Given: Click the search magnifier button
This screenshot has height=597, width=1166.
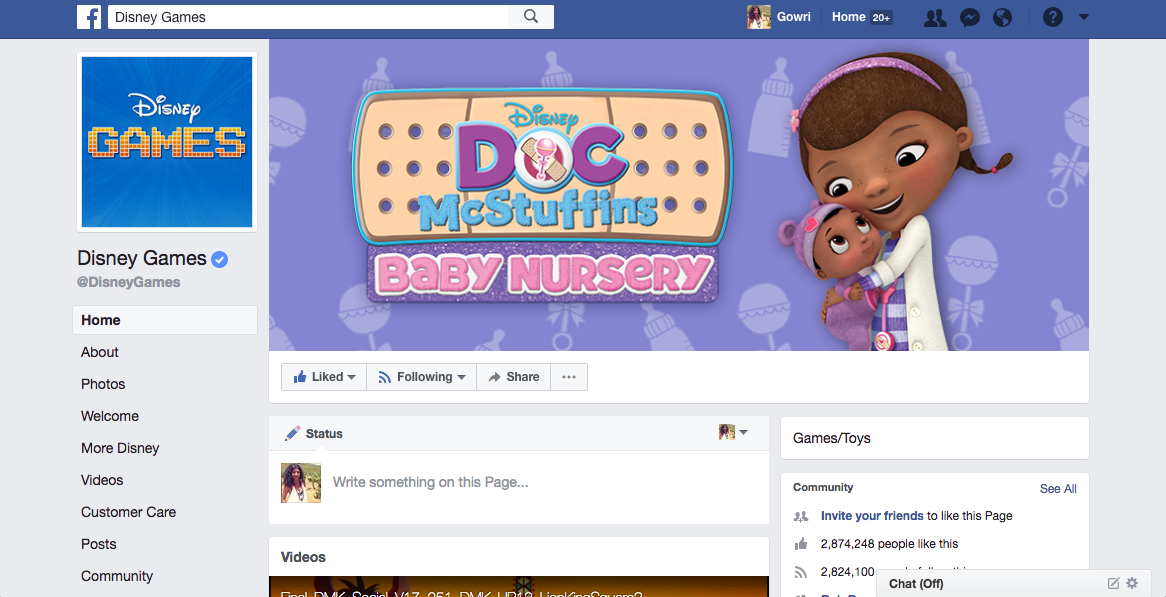Looking at the screenshot, I should coord(530,17).
